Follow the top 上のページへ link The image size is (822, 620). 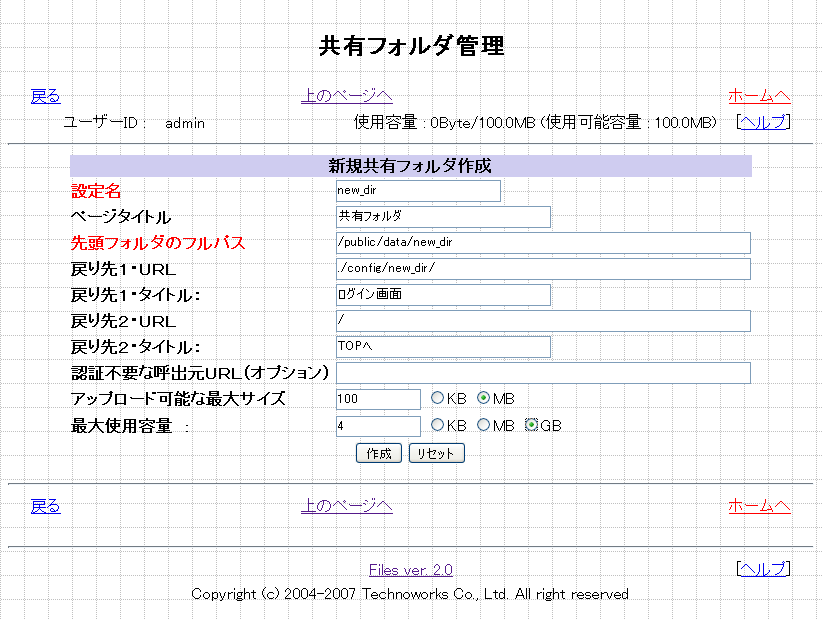346,96
